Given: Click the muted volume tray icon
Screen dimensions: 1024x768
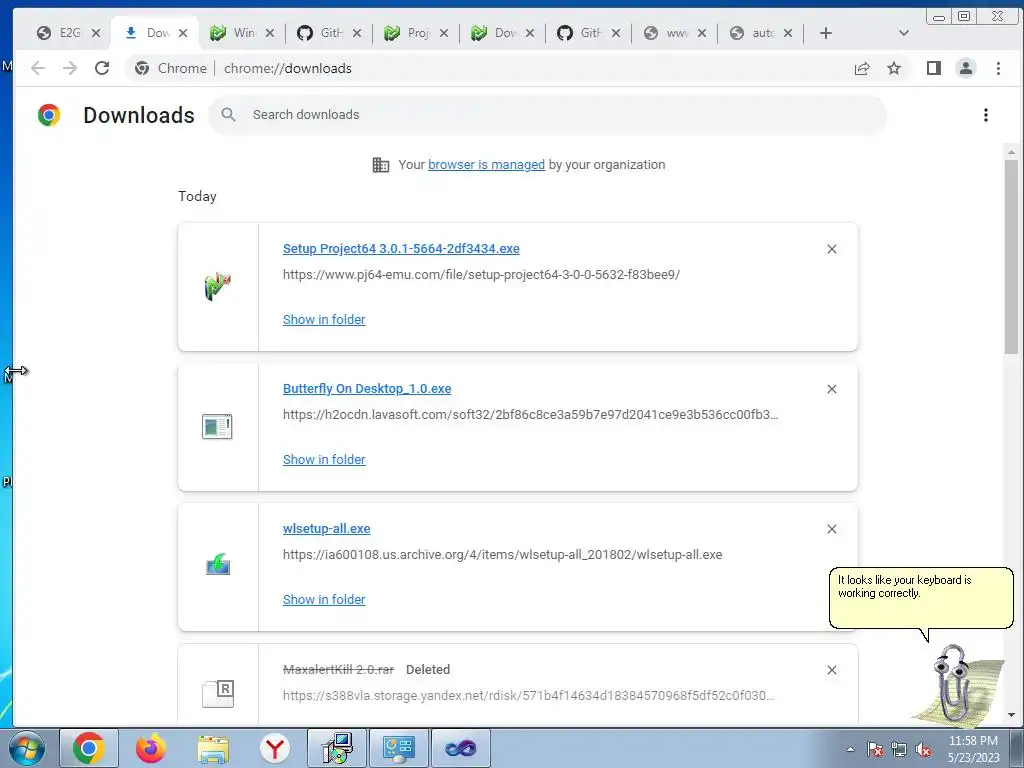Looking at the screenshot, I should (x=923, y=749).
